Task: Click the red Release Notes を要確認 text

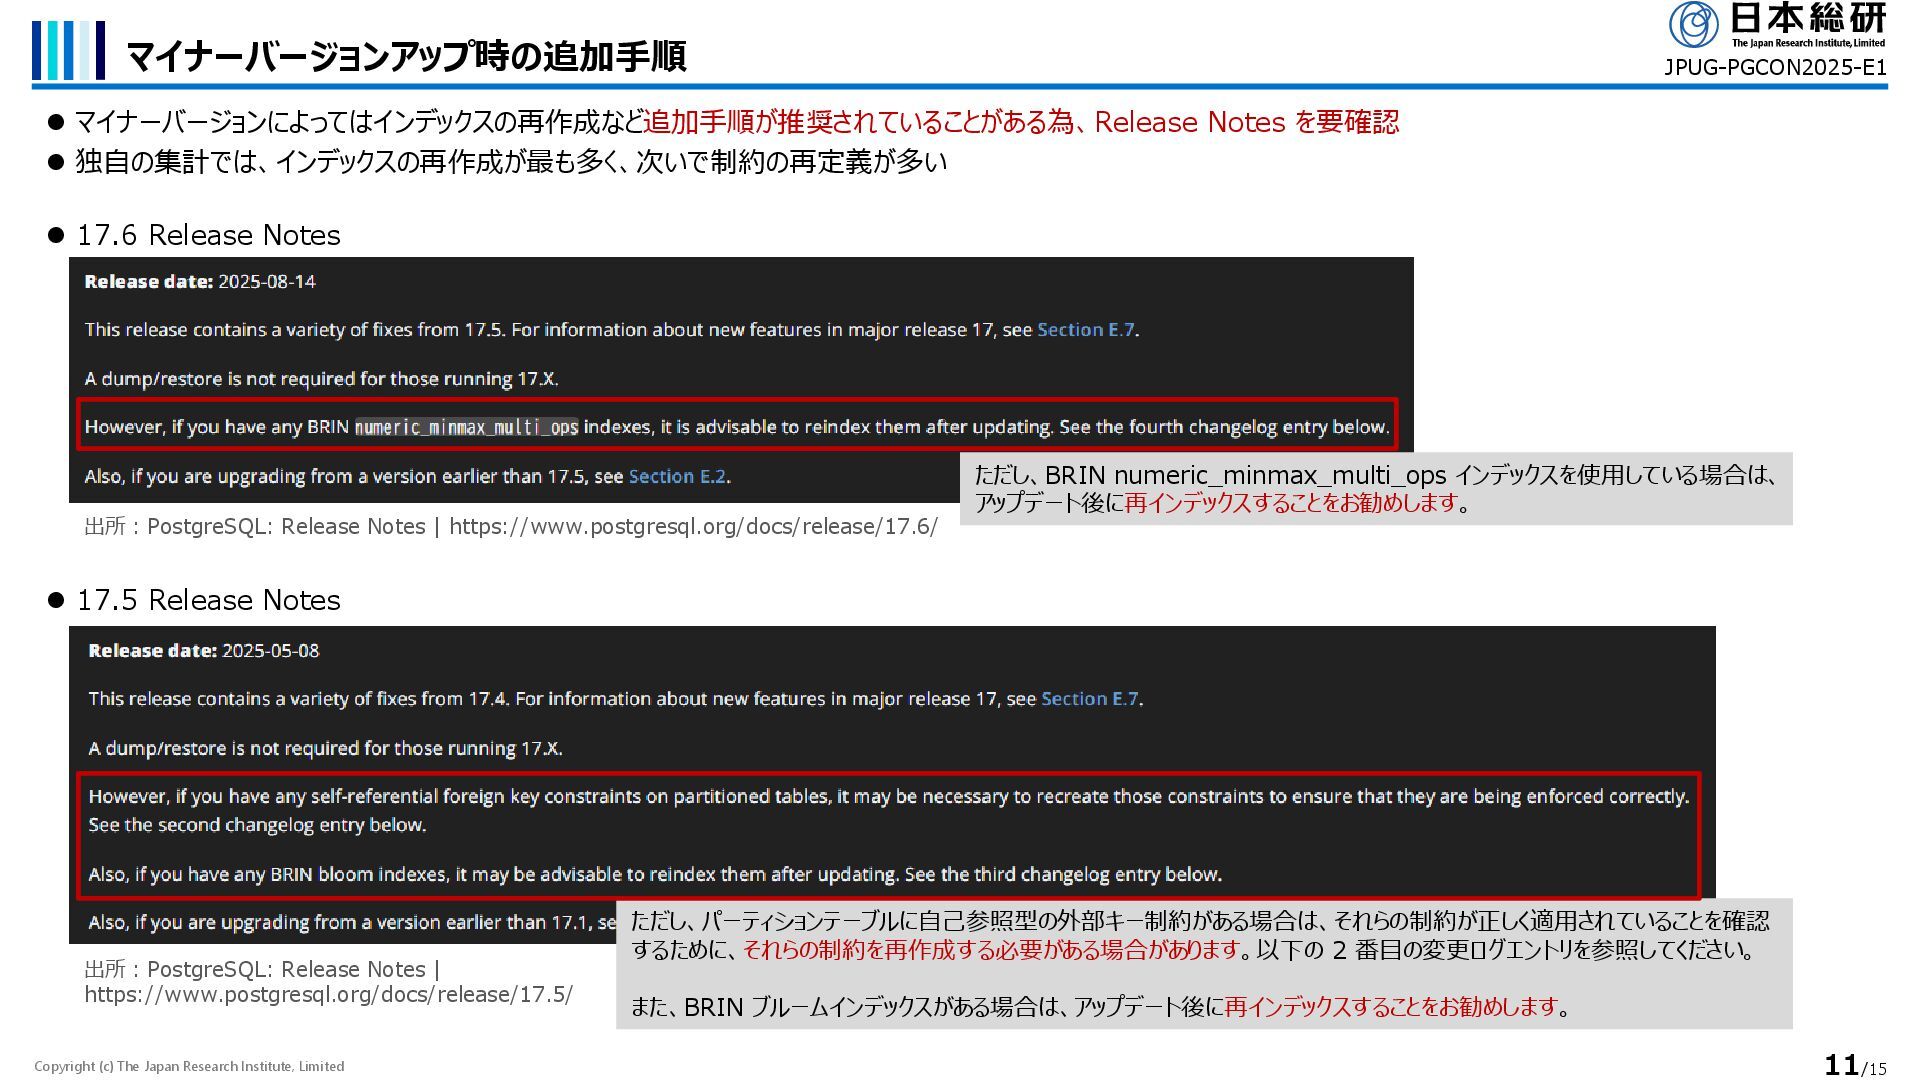Action: click(x=1246, y=122)
